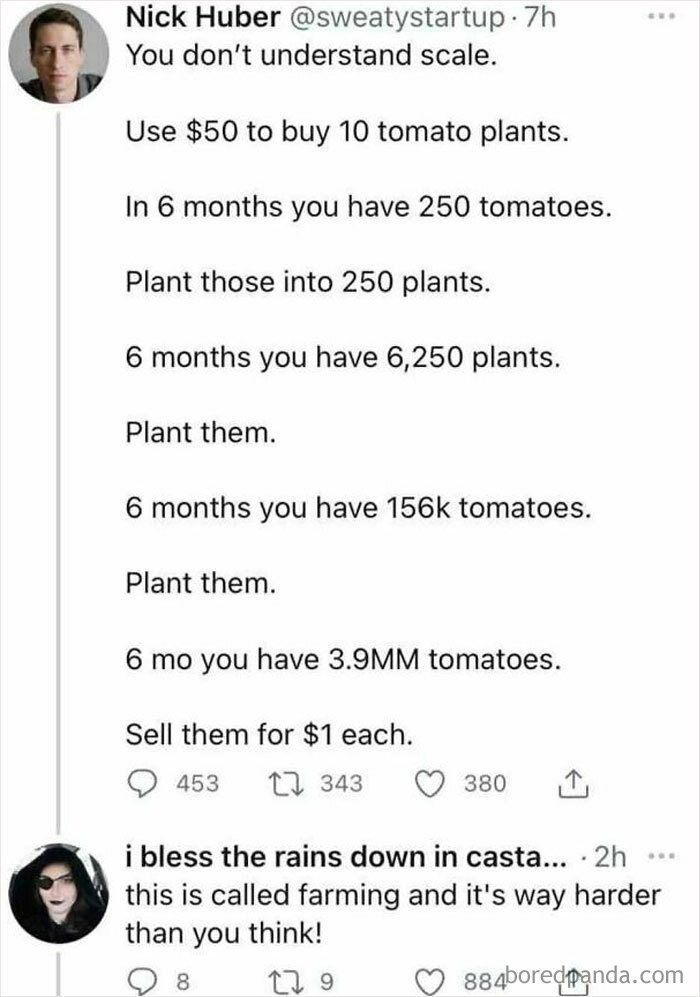
Task: Open the three-dot menu on Nick Huber's tweet
Action: (659, 14)
